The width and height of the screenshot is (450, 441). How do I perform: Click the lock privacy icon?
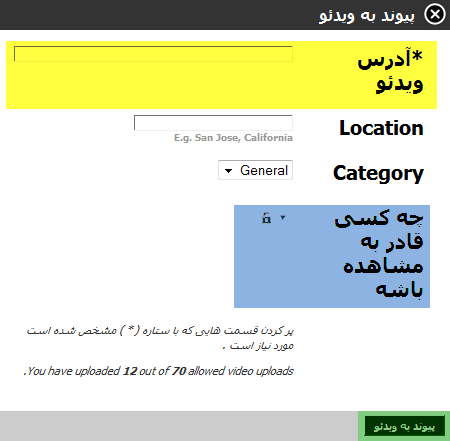[266, 218]
